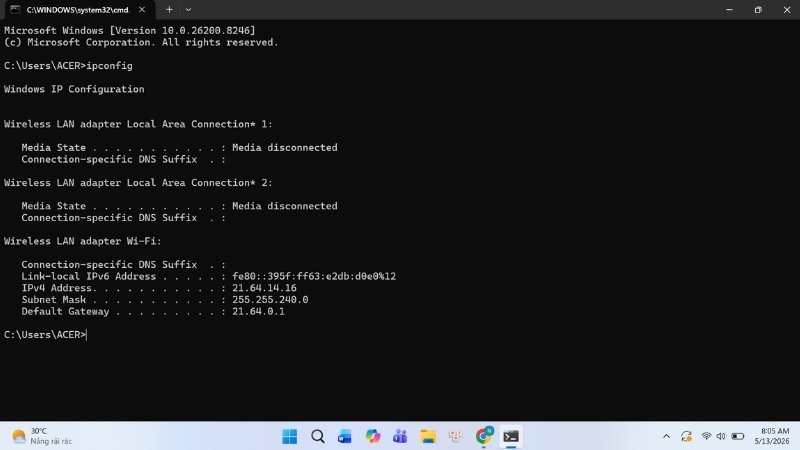Open the weather widget showing 30°C
This screenshot has width=800, height=450.
tap(42, 436)
